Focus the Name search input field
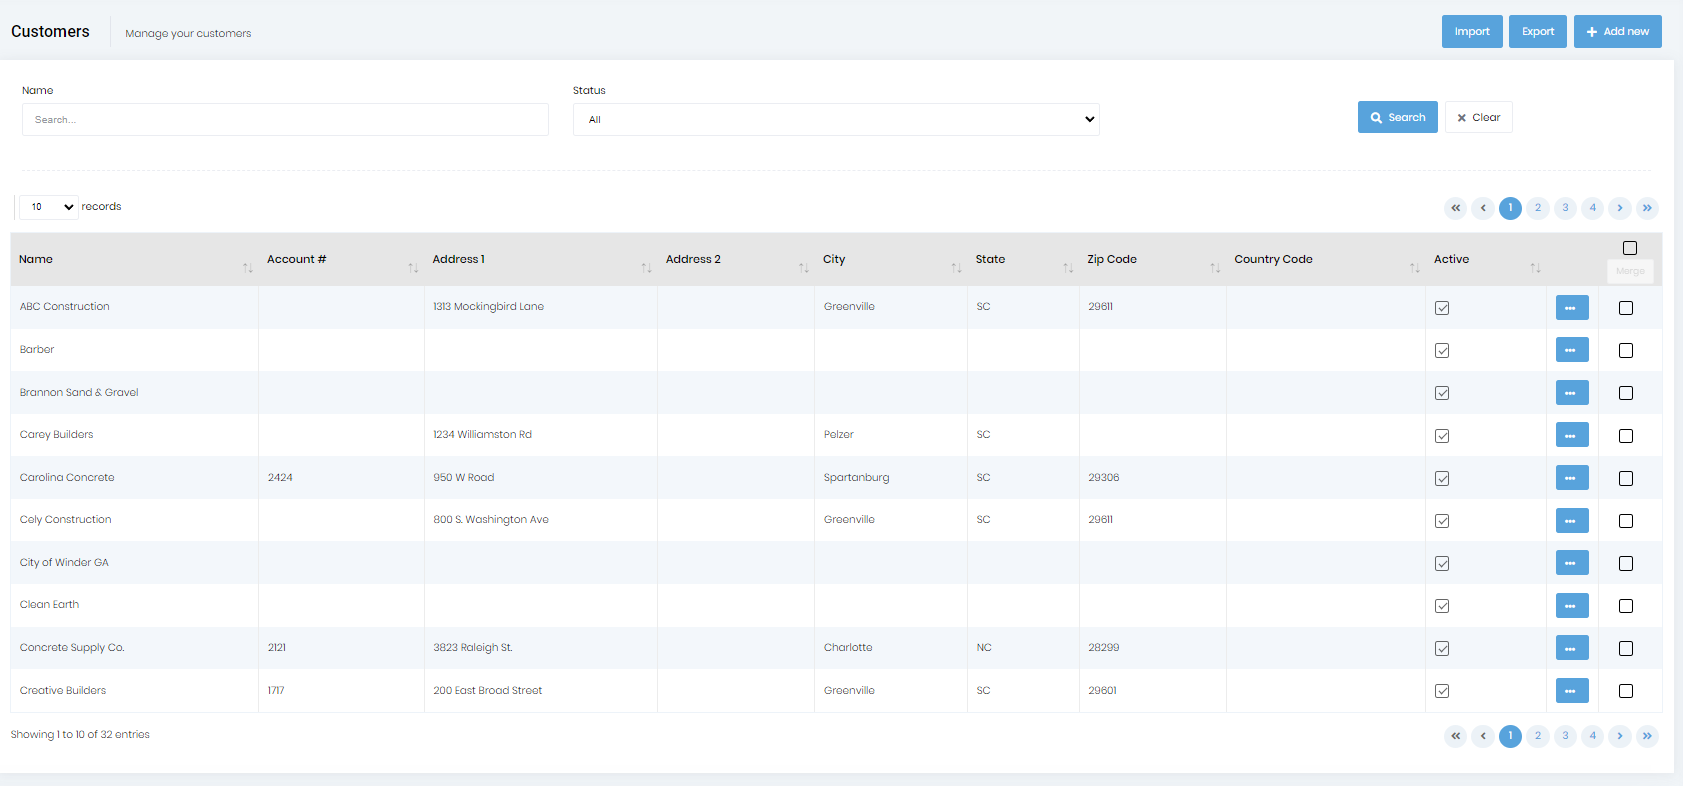Screen dimensions: 1683x786 pyautogui.click(x=285, y=119)
